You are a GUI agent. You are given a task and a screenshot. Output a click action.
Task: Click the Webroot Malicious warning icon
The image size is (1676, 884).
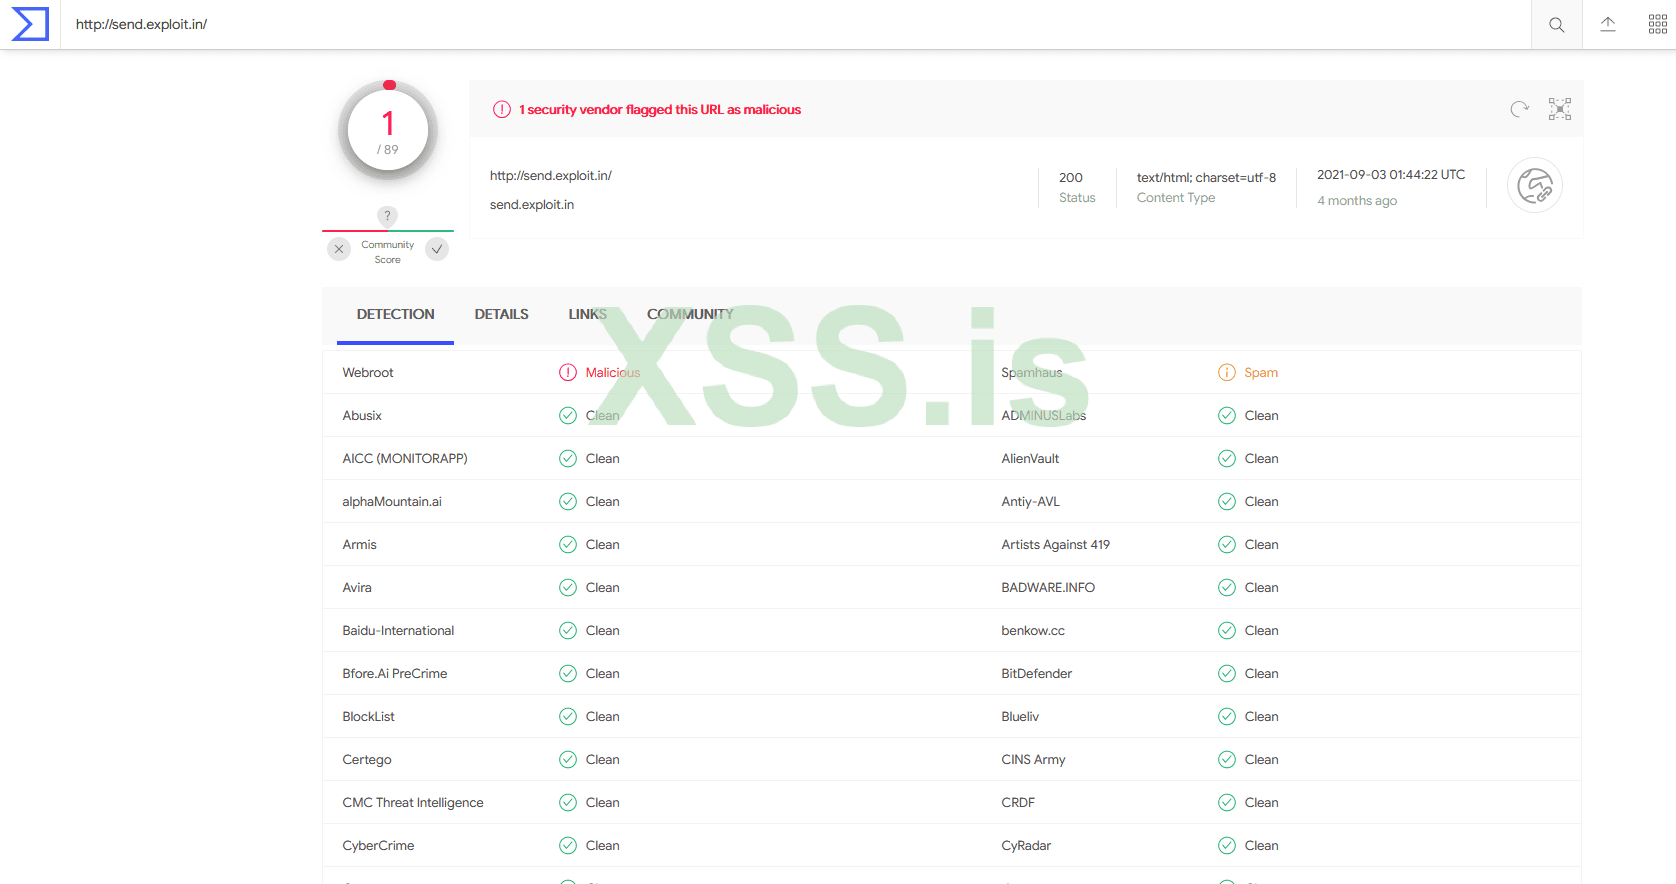coord(568,372)
